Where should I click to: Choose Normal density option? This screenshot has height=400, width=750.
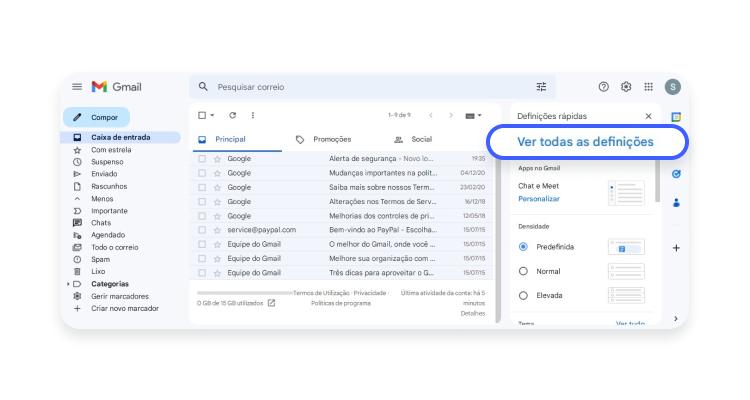(x=523, y=271)
